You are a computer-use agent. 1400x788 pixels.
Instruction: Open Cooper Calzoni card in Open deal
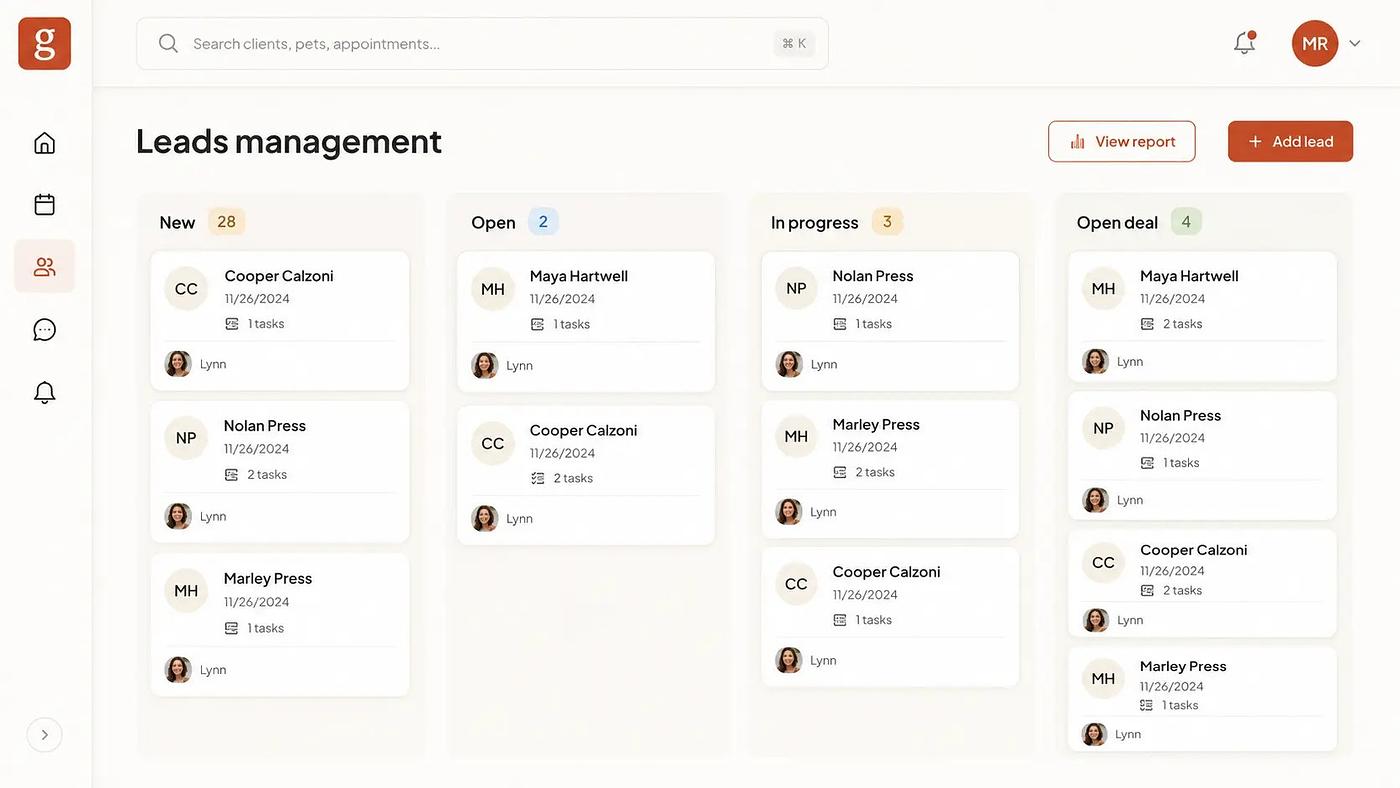pos(1202,583)
